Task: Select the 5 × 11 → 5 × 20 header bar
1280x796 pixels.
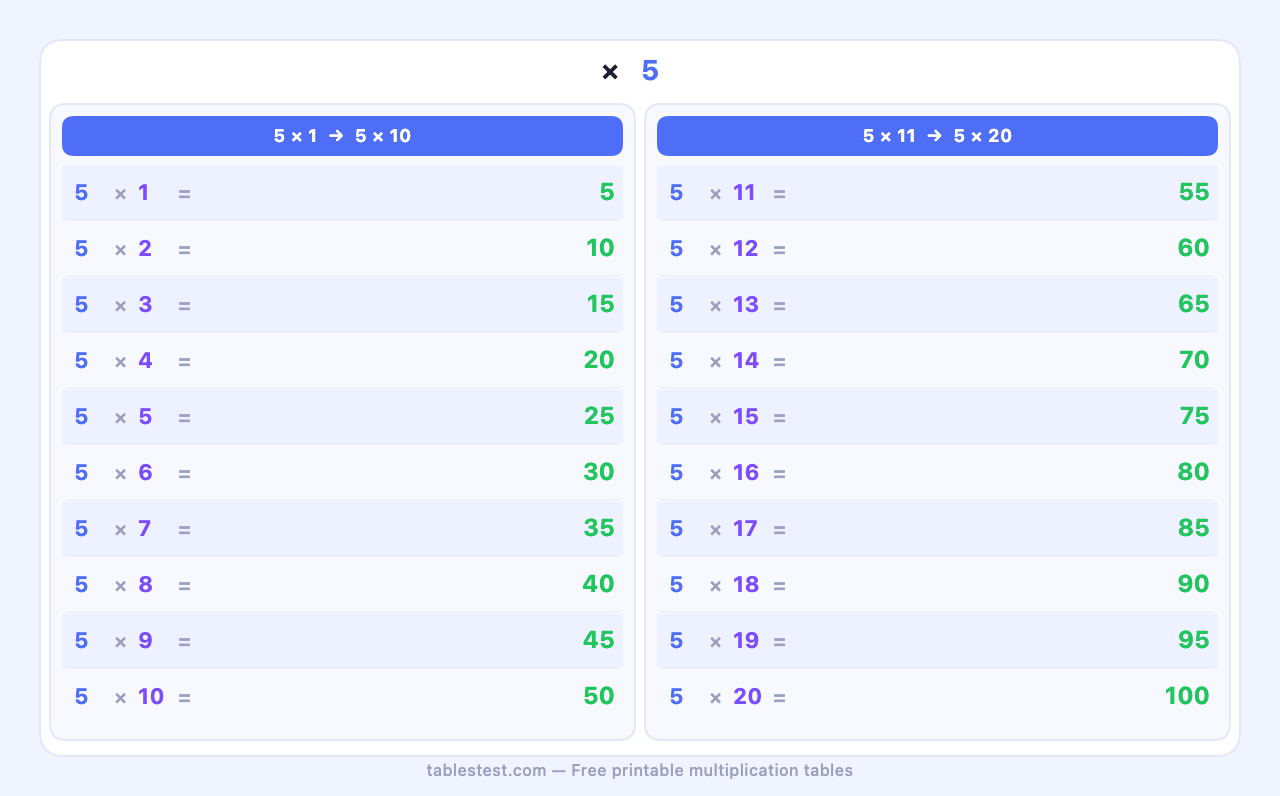Action: (937, 136)
